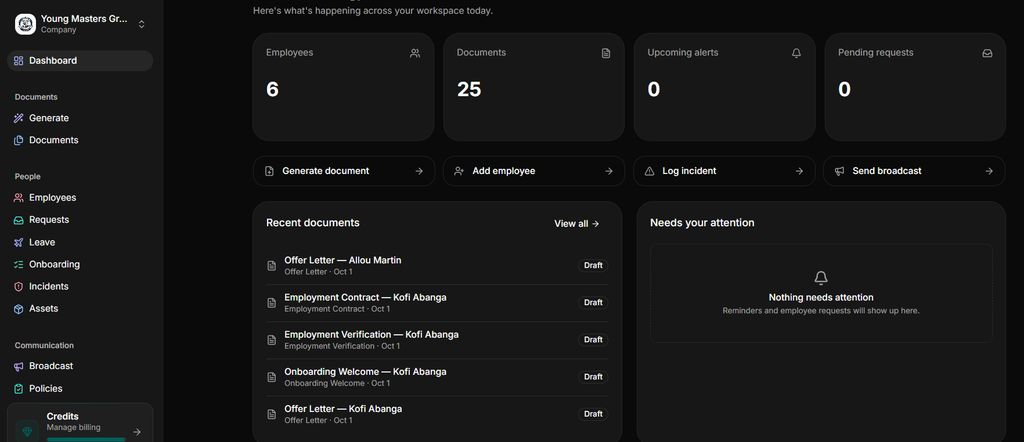Click the Young Masters company logo

25,24
